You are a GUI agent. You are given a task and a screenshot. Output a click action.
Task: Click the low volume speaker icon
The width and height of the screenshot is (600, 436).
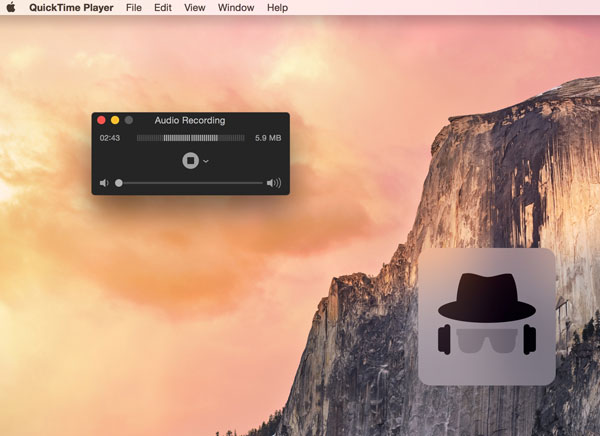tap(104, 183)
